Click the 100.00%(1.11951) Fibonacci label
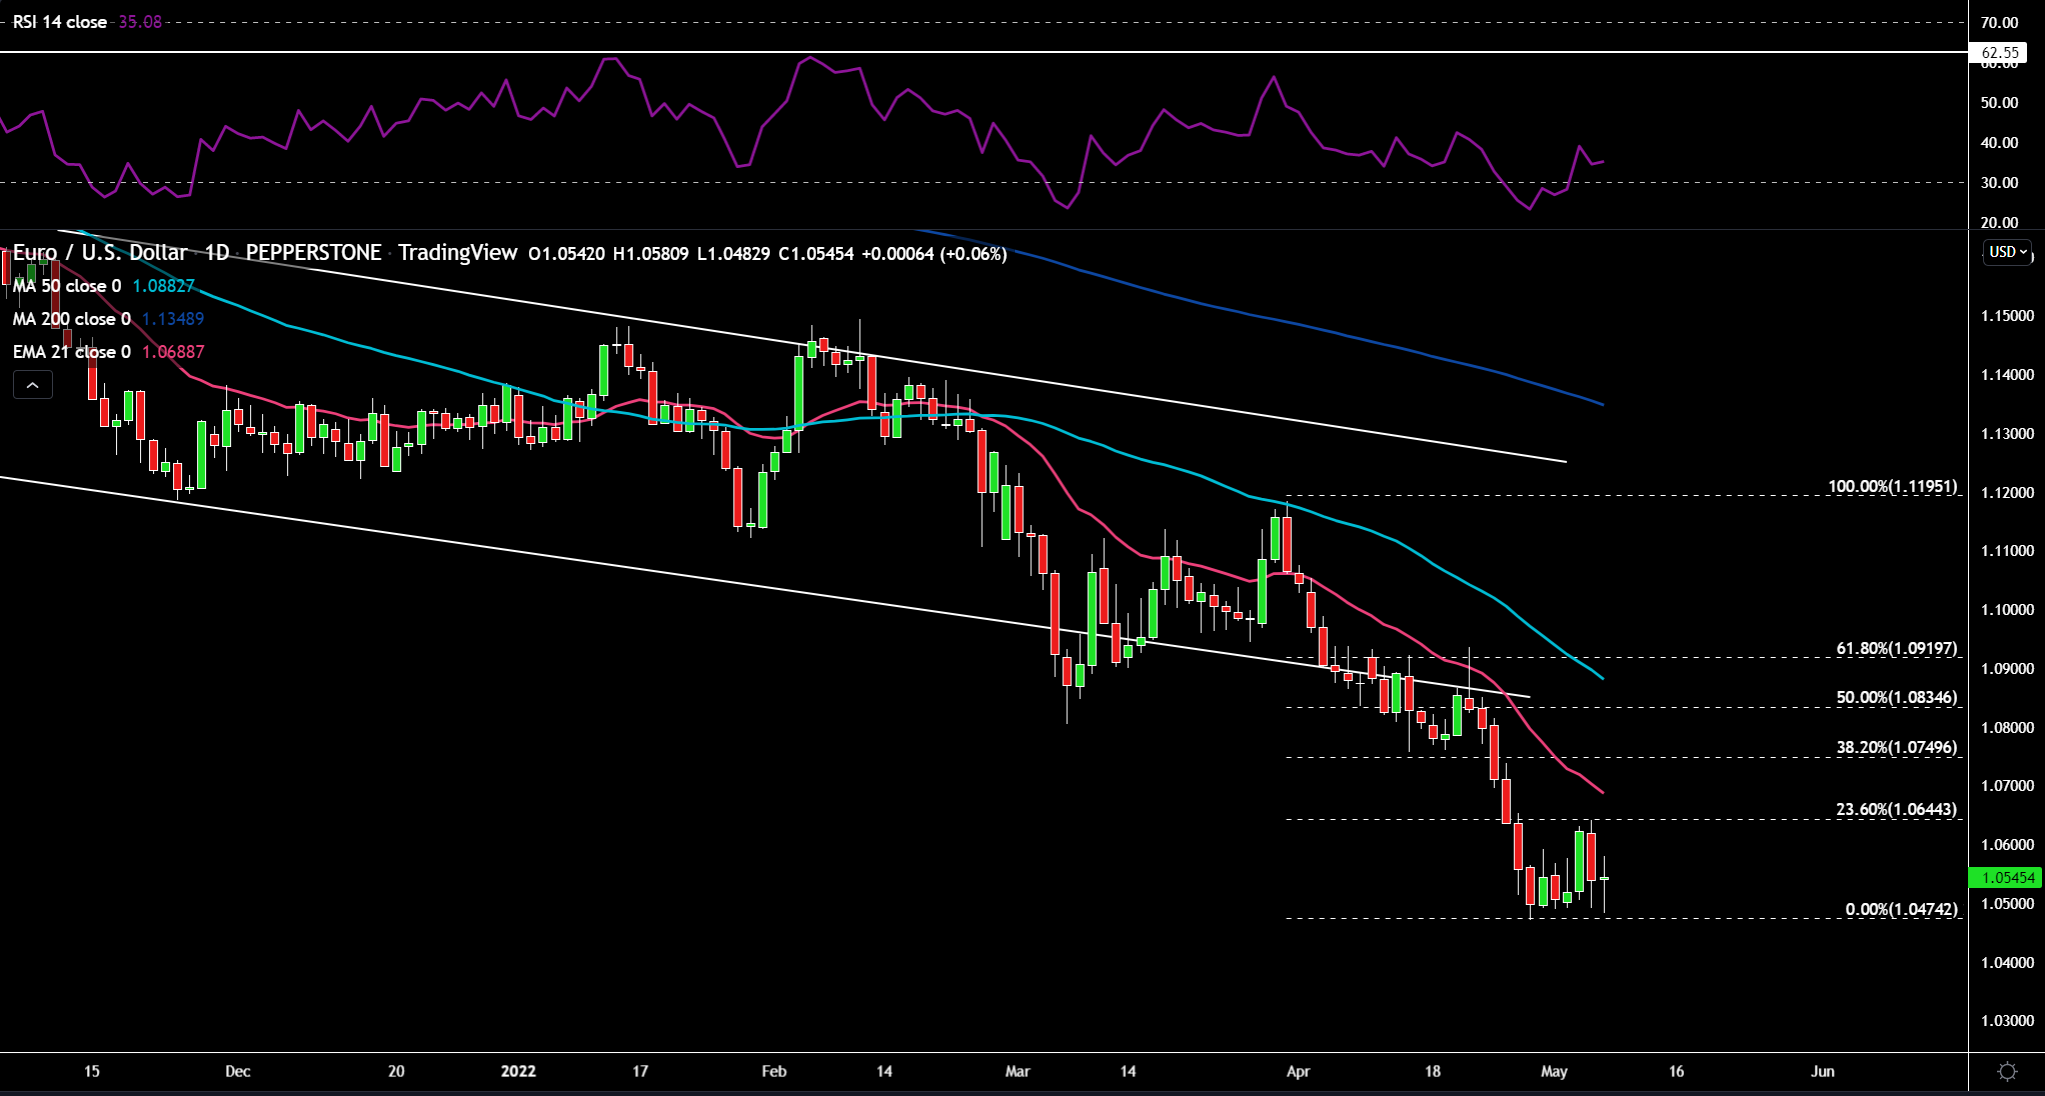 pyautogui.click(x=1893, y=487)
